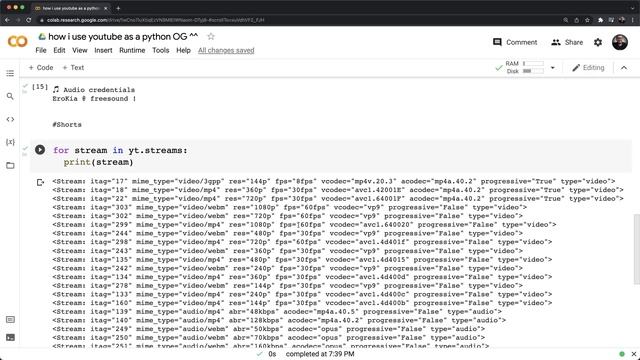Click All changes saved link
640x360 pixels.
(226, 50)
